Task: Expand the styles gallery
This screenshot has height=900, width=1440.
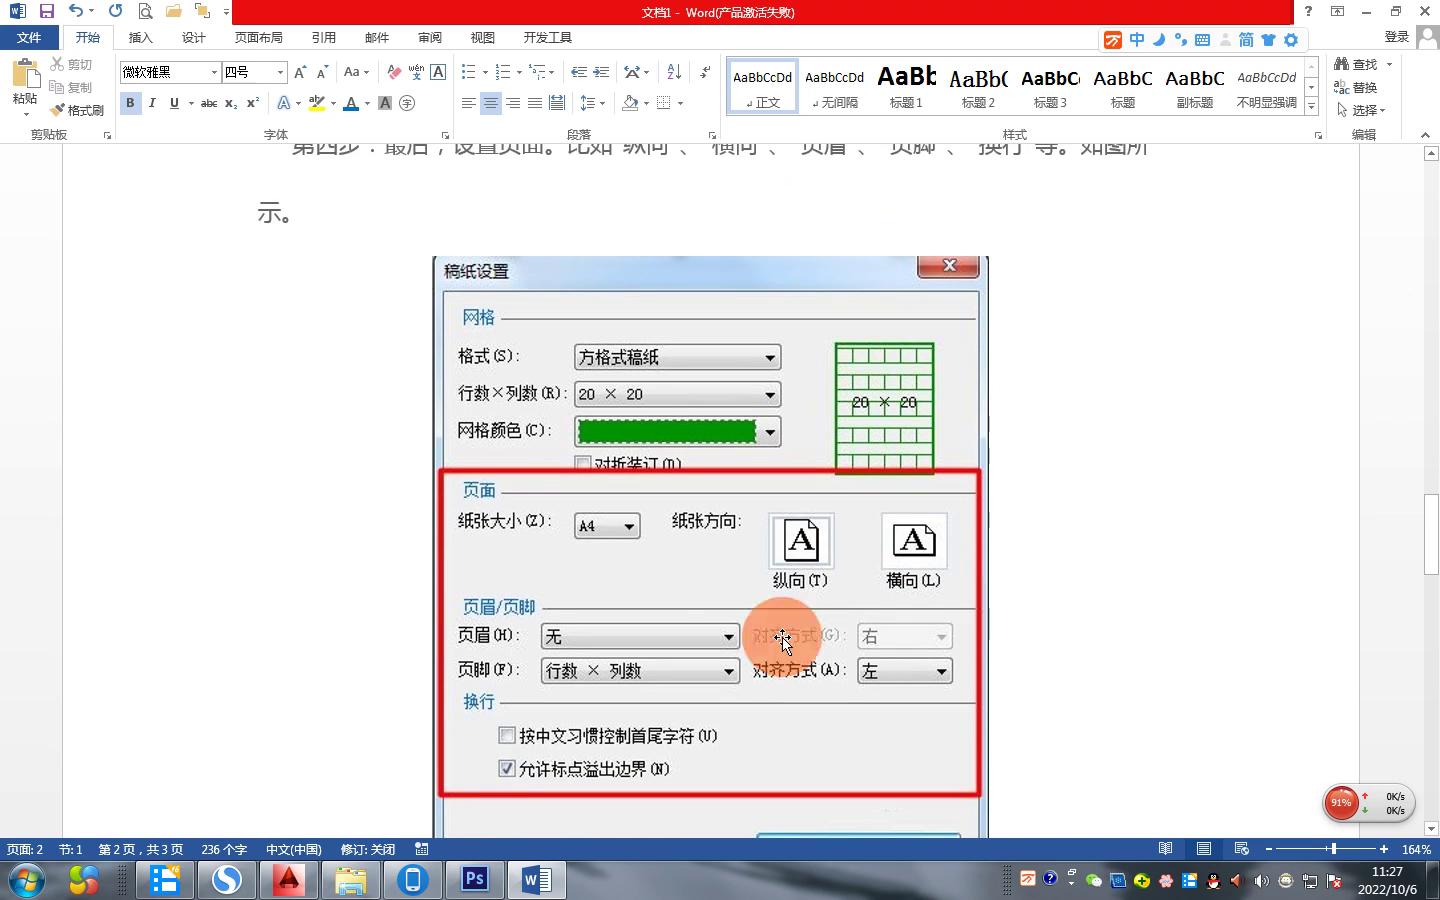Action: point(1311,106)
